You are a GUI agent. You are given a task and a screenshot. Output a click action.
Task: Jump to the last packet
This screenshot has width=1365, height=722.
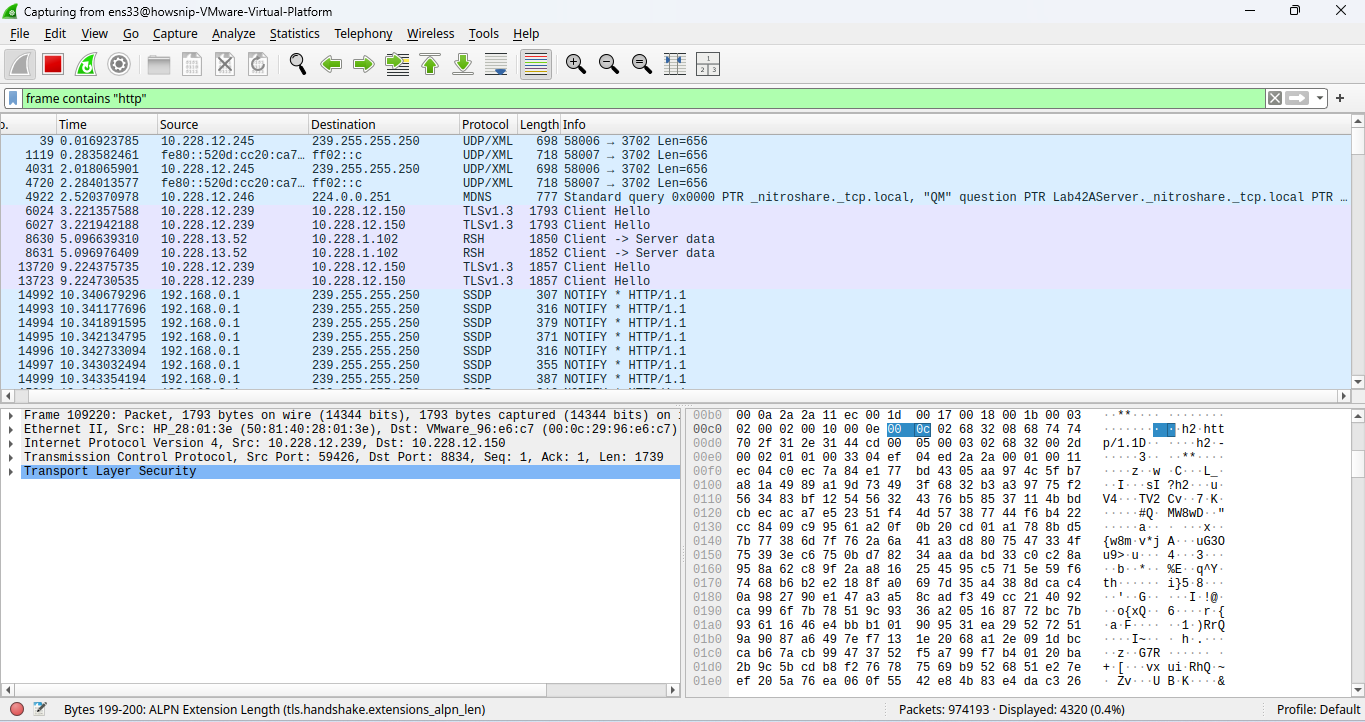(x=463, y=64)
